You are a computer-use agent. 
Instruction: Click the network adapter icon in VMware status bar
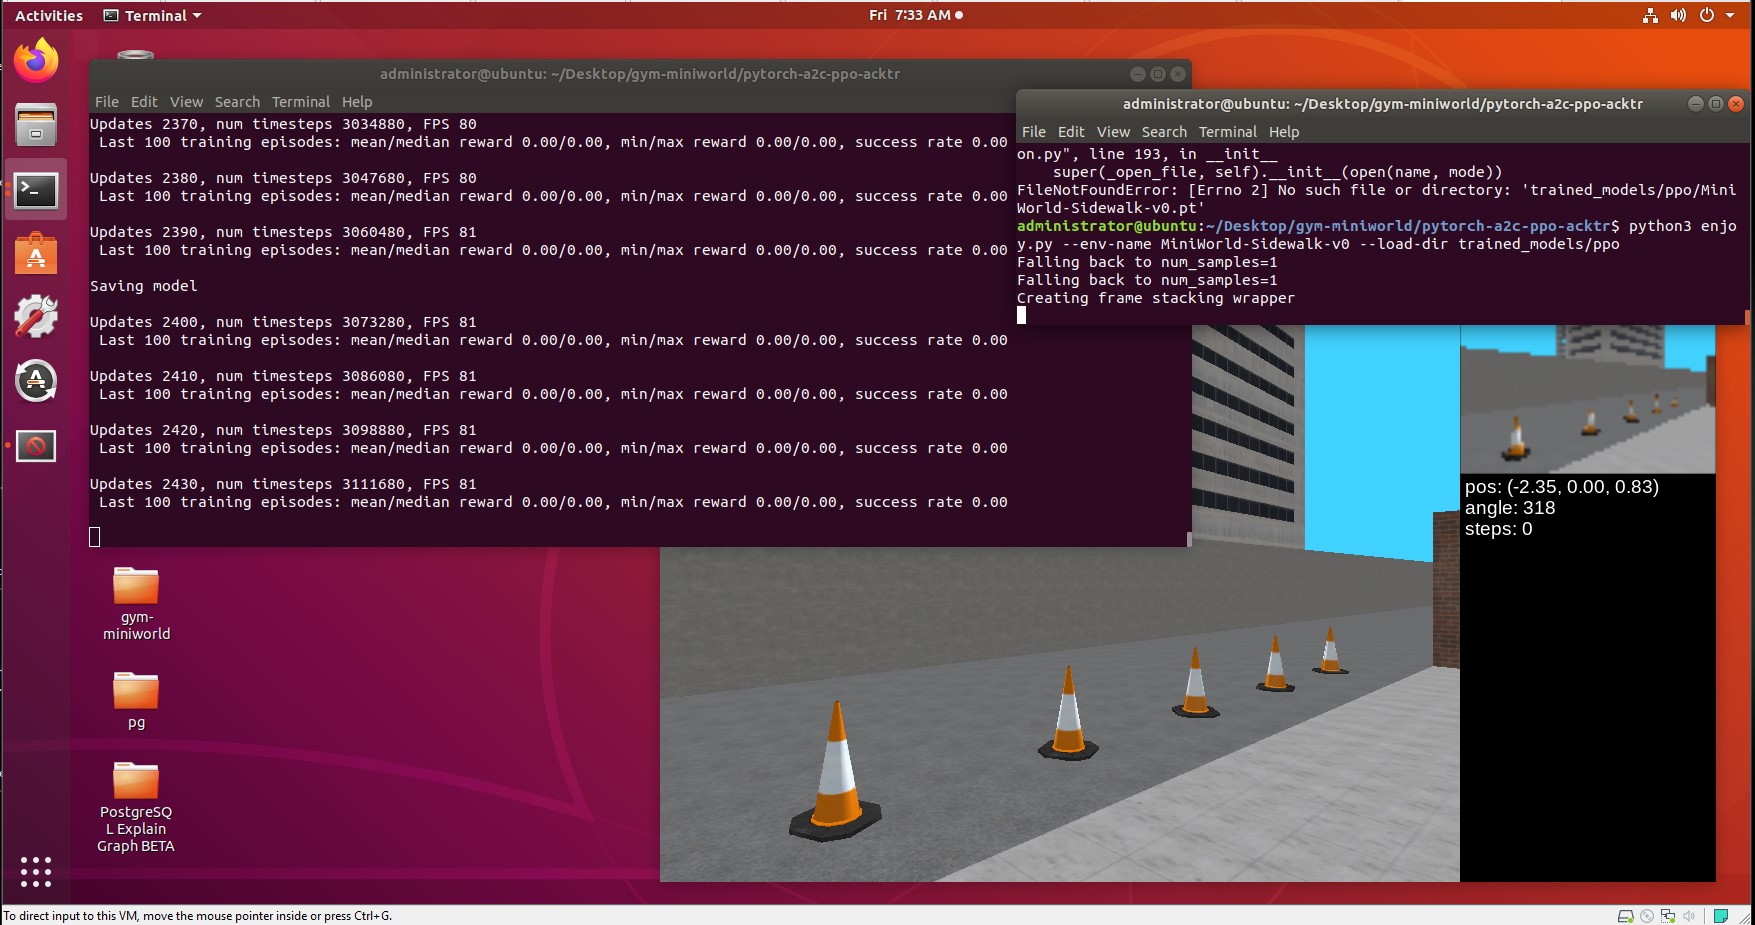[1668, 915]
